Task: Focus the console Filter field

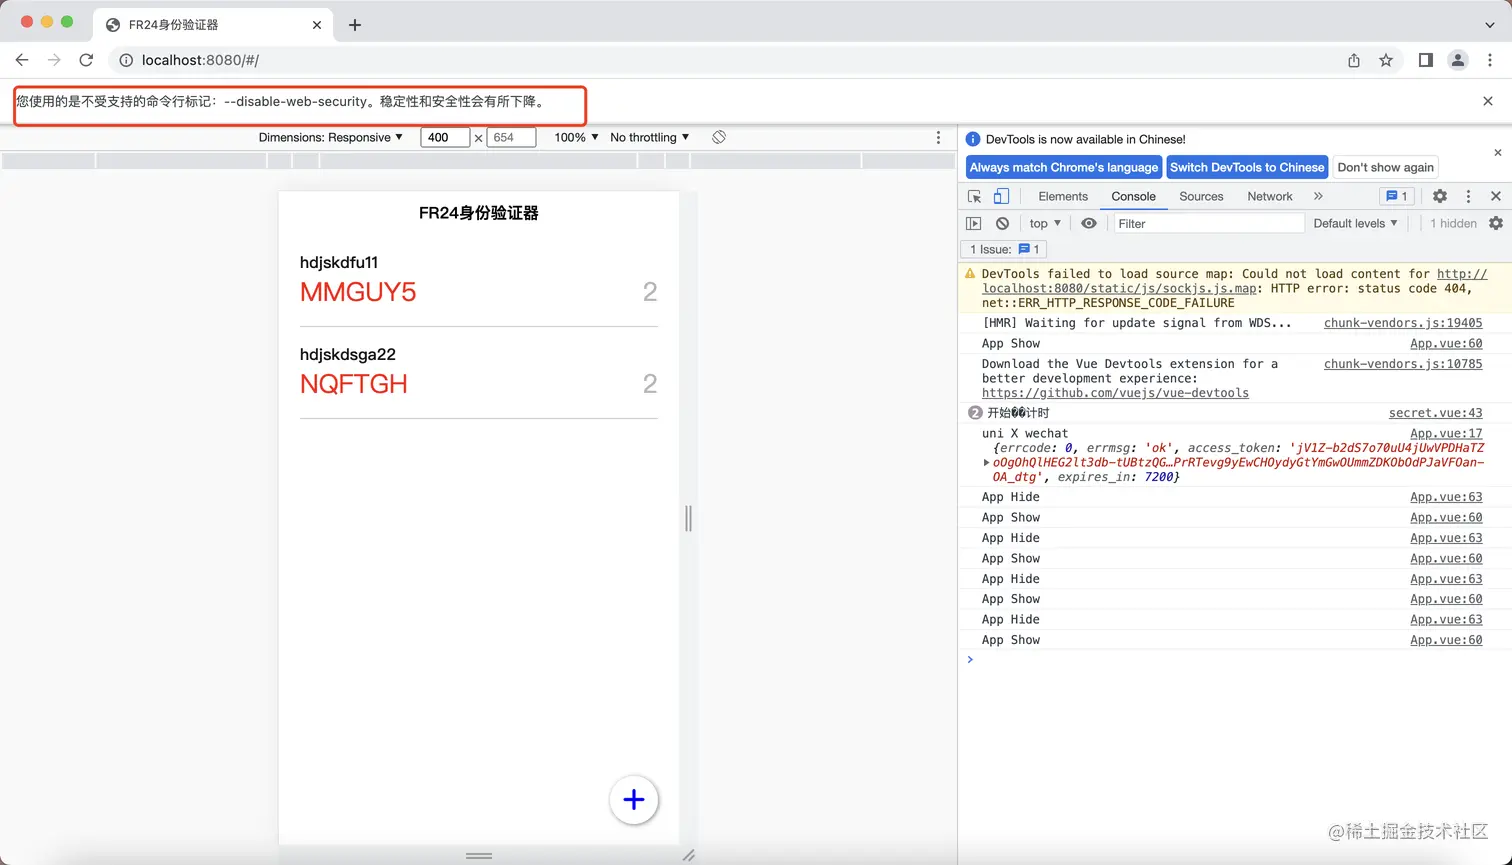Action: [x=1208, y=223]
